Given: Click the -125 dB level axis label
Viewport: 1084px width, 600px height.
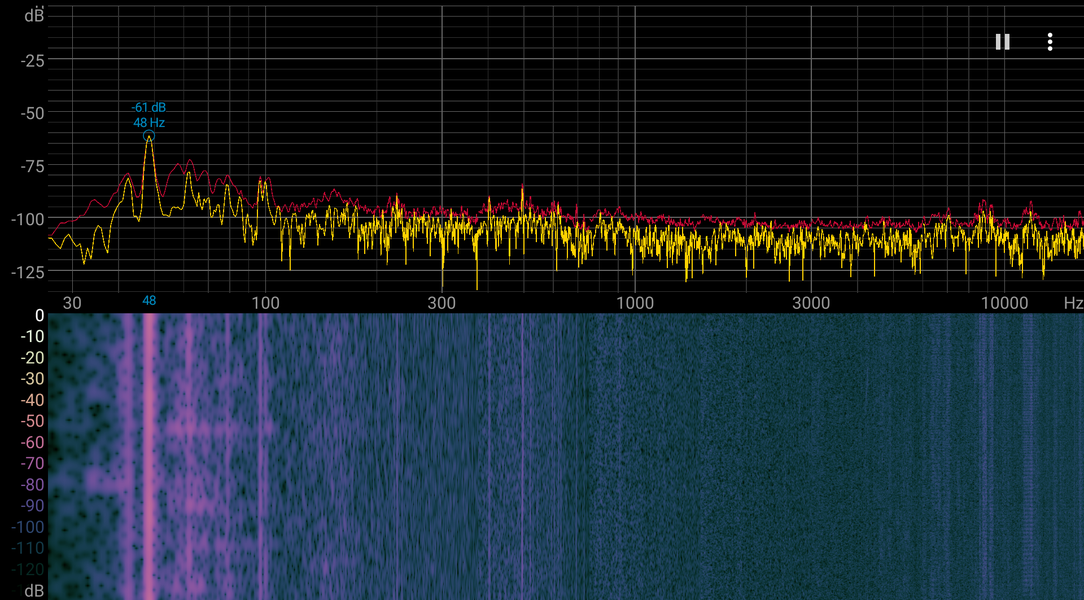Looking at the screenshot, I should [x=28, y=272].
